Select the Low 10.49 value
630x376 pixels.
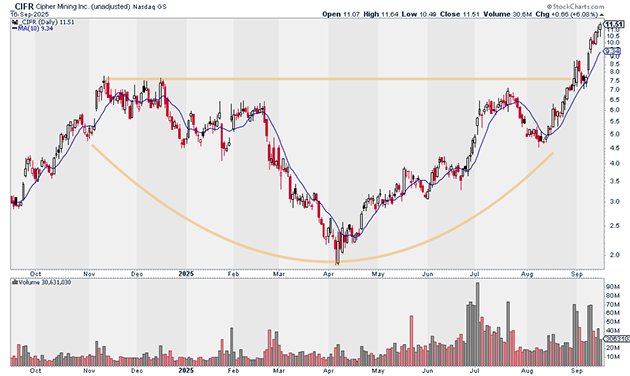(419, 14)
